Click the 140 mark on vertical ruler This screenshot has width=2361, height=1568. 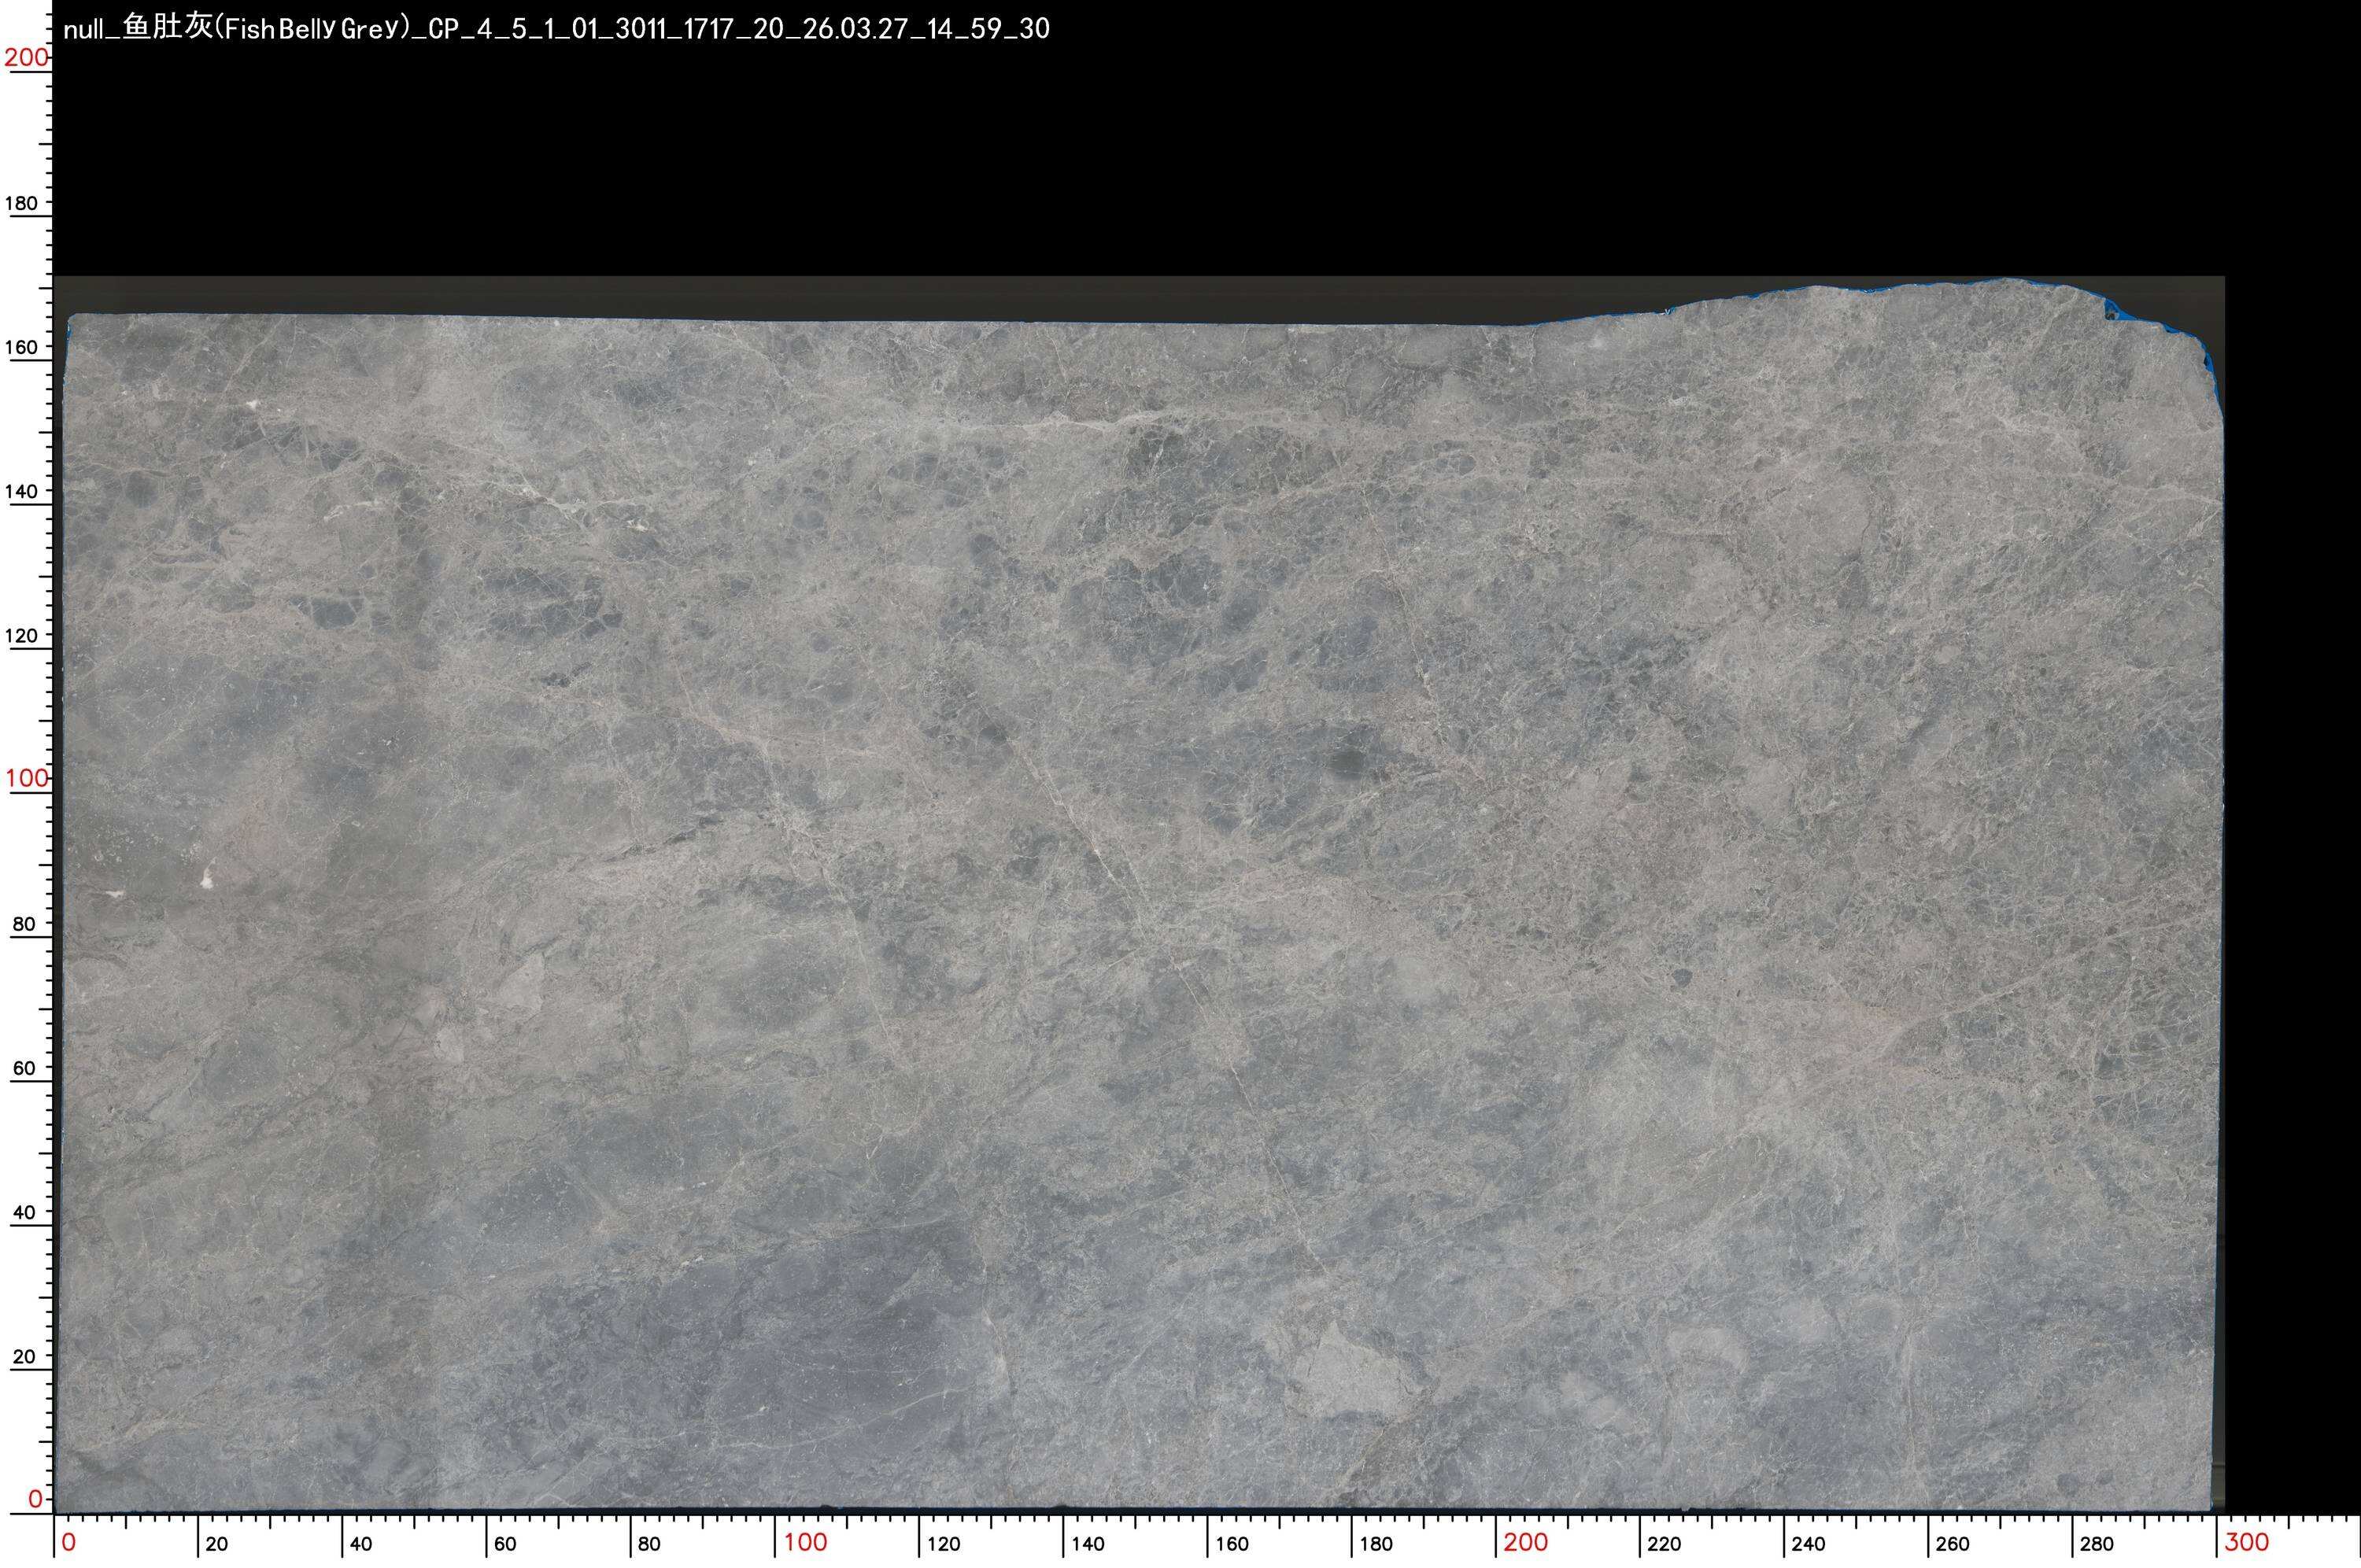(22, 491)
